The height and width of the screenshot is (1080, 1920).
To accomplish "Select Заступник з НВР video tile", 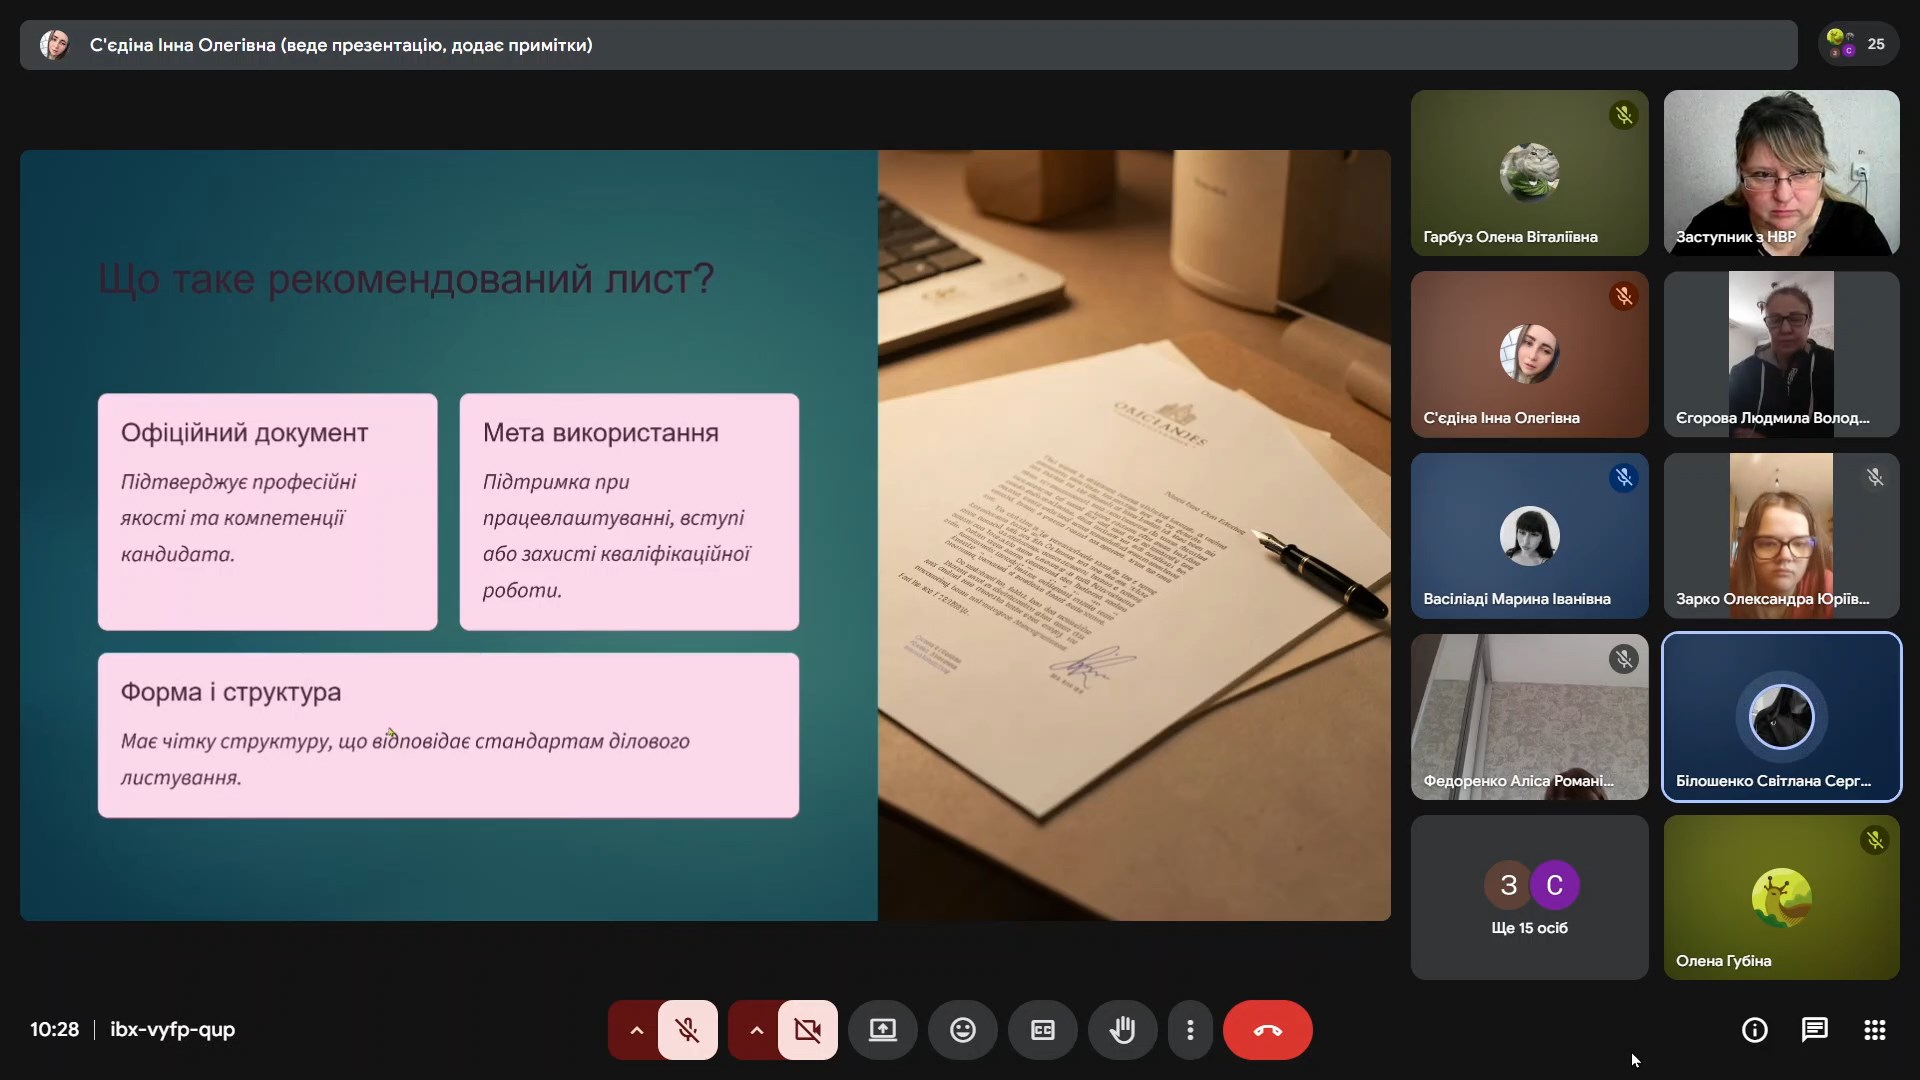I will click(x=1781, y=172).
